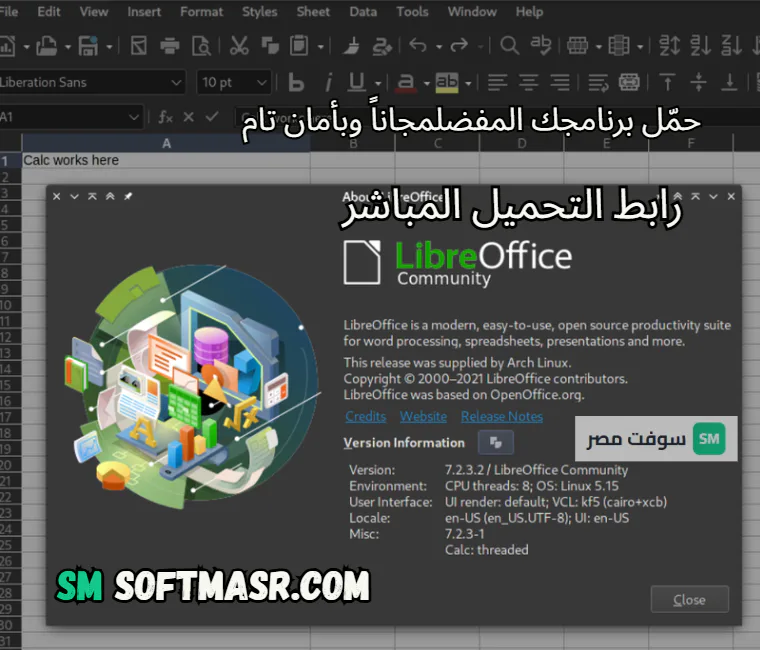
Task: Click the Undo arrow icon
Action: 418,46
